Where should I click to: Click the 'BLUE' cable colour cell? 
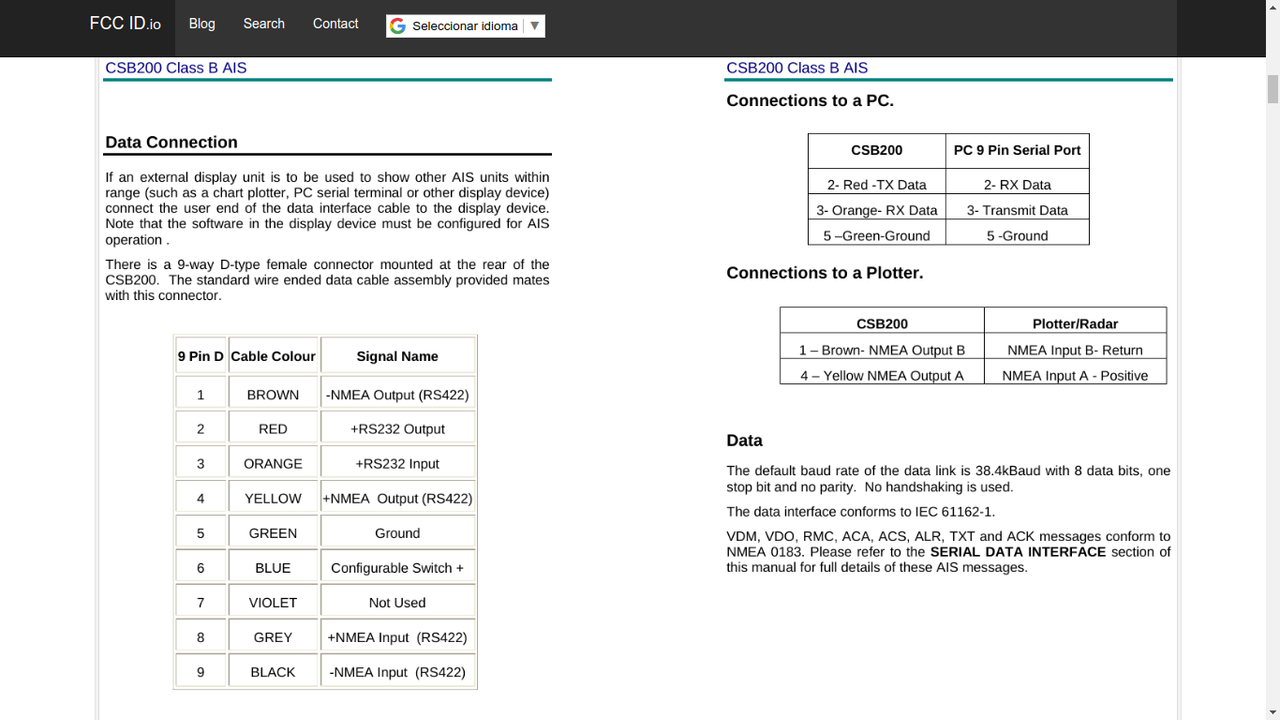tap(273, 568)
